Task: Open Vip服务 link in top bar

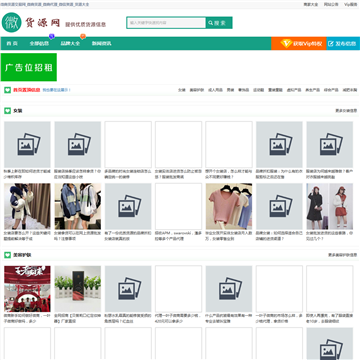Action: pyautogui.click(x=350, y=4)
